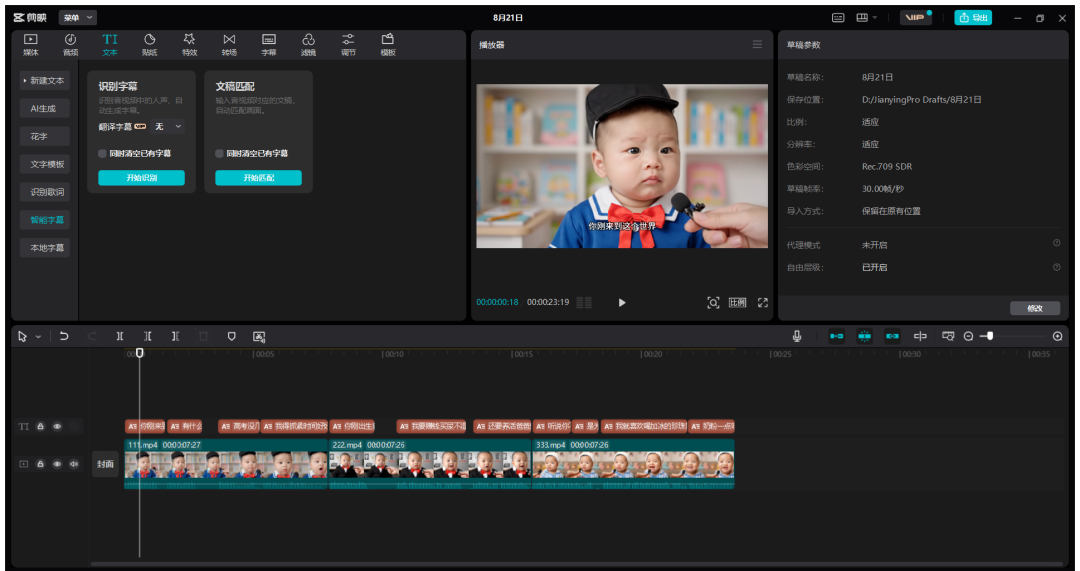The width and height of the screenshot is (1080, 571).
Task: Select 文字模板 in the left sidebar
Action: click(46, 164)
